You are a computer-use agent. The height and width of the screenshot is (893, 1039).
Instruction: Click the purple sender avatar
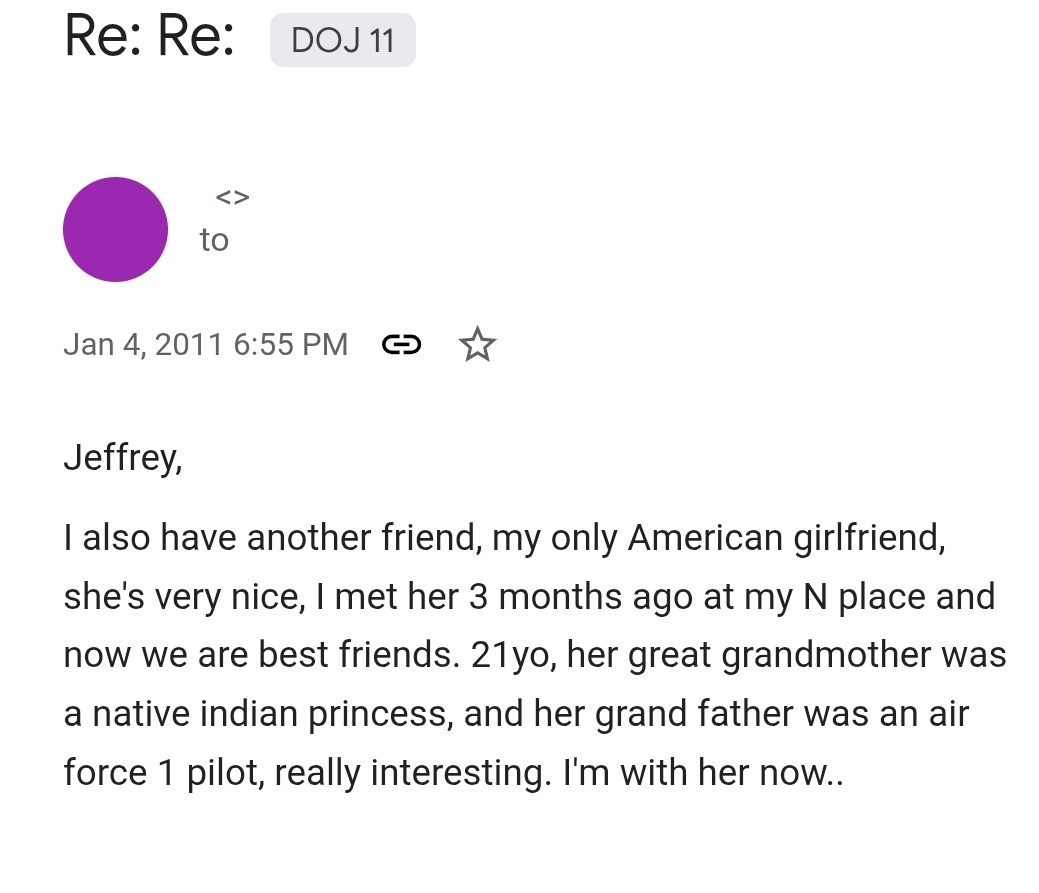(115, 230)
